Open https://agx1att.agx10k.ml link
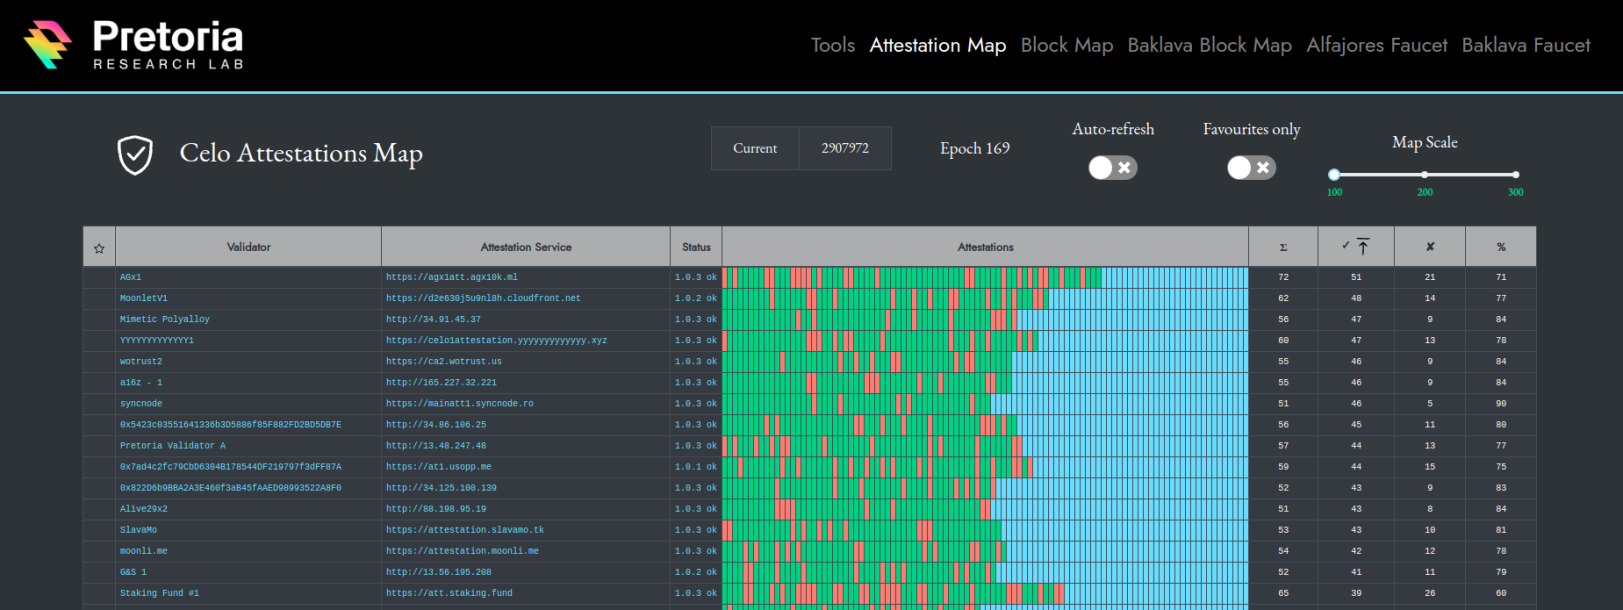 click(x=452, y=277)
